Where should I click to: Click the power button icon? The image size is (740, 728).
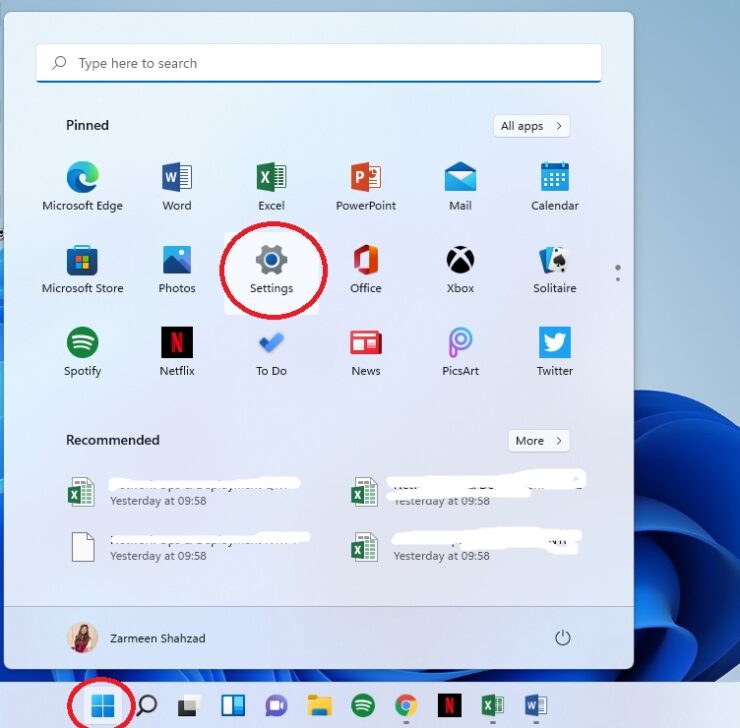(x=562, y=638)
